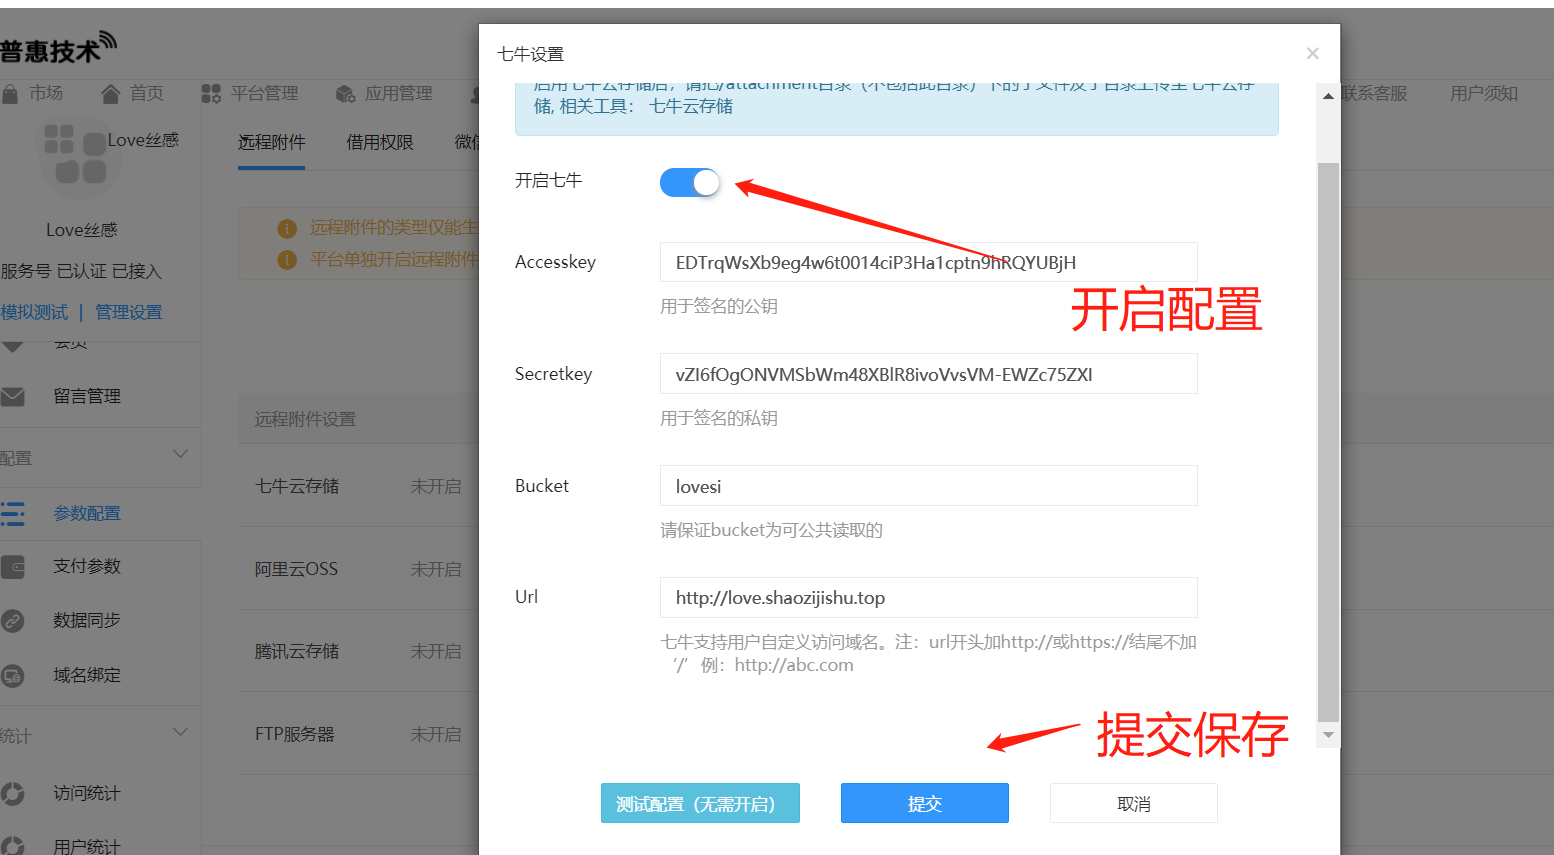Close the 七牛设置 dialog
Image resolution: width=1554 pixels, height=855 pixels.
1312,53
